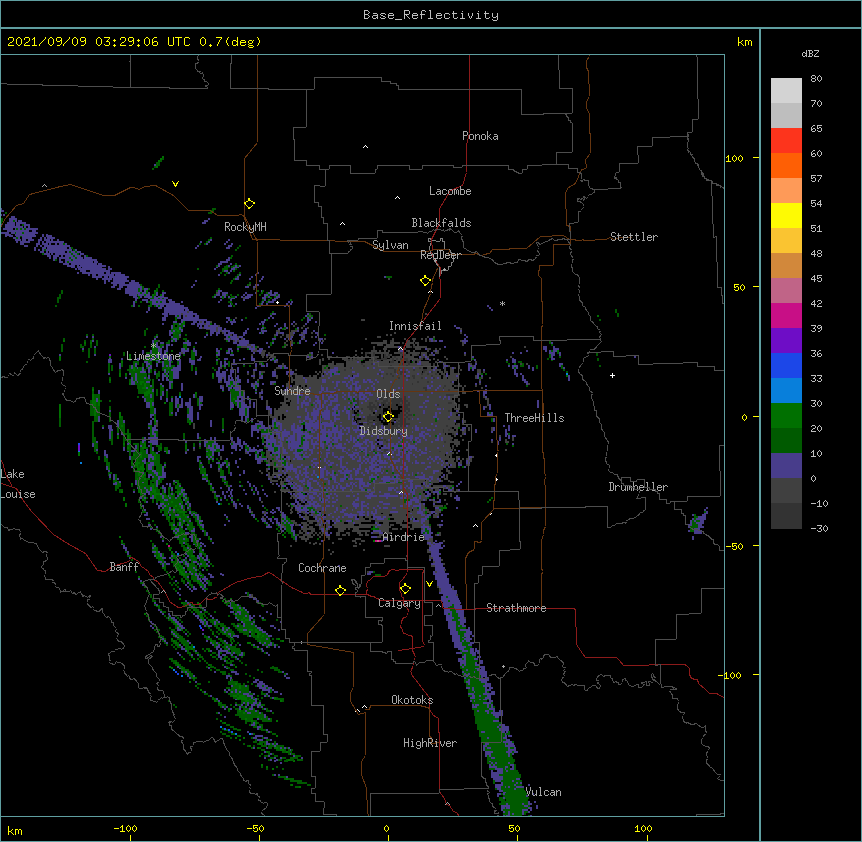
Task: Pick the dark orange 57-60 dBZ legend swatch
Action: coord(786,165)
